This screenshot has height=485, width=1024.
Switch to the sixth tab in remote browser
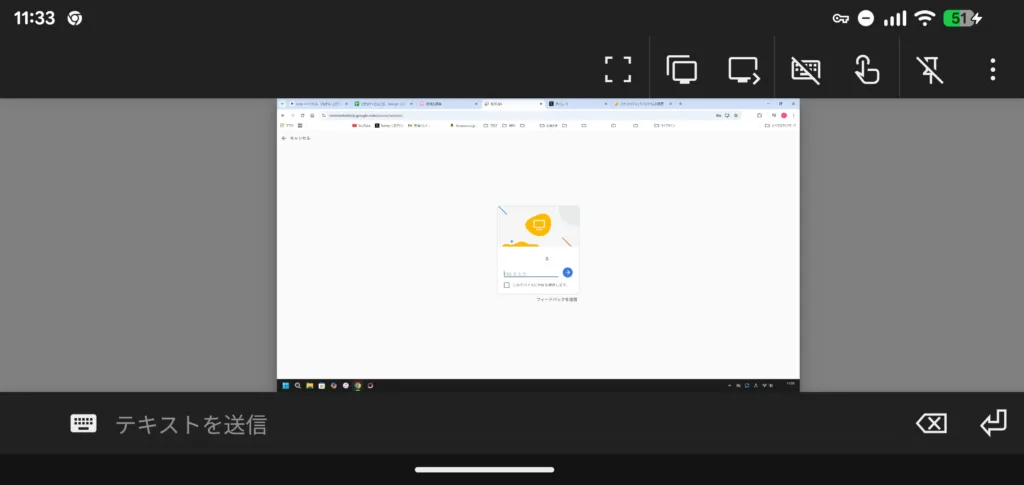click(x=643, y=104)
